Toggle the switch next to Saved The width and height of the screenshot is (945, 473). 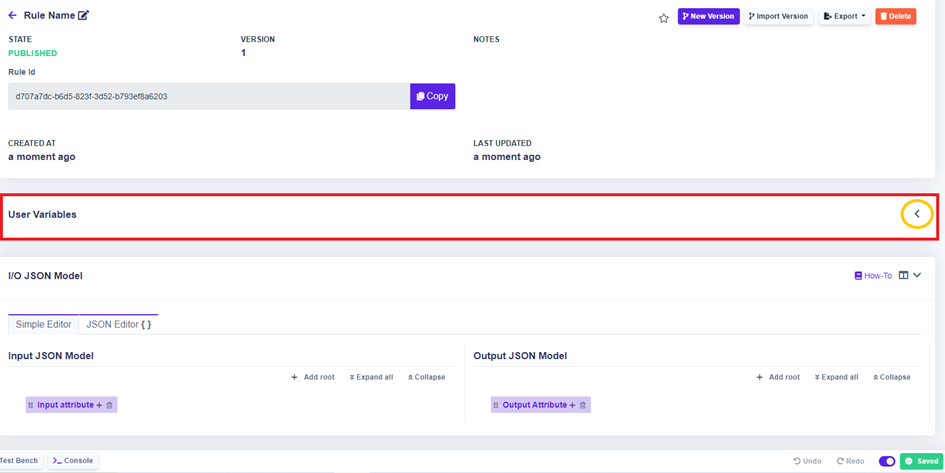[886, 461]
